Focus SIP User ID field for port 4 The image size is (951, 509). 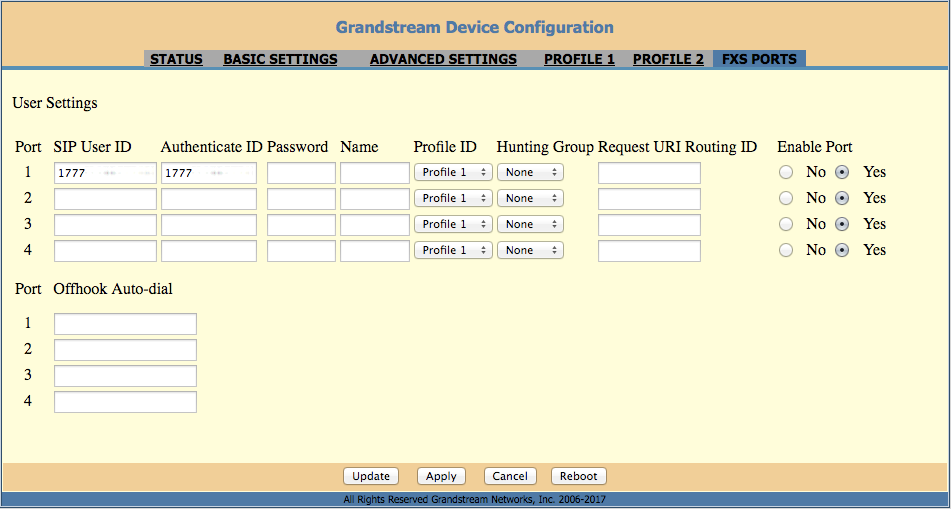(x=106, y=251)
